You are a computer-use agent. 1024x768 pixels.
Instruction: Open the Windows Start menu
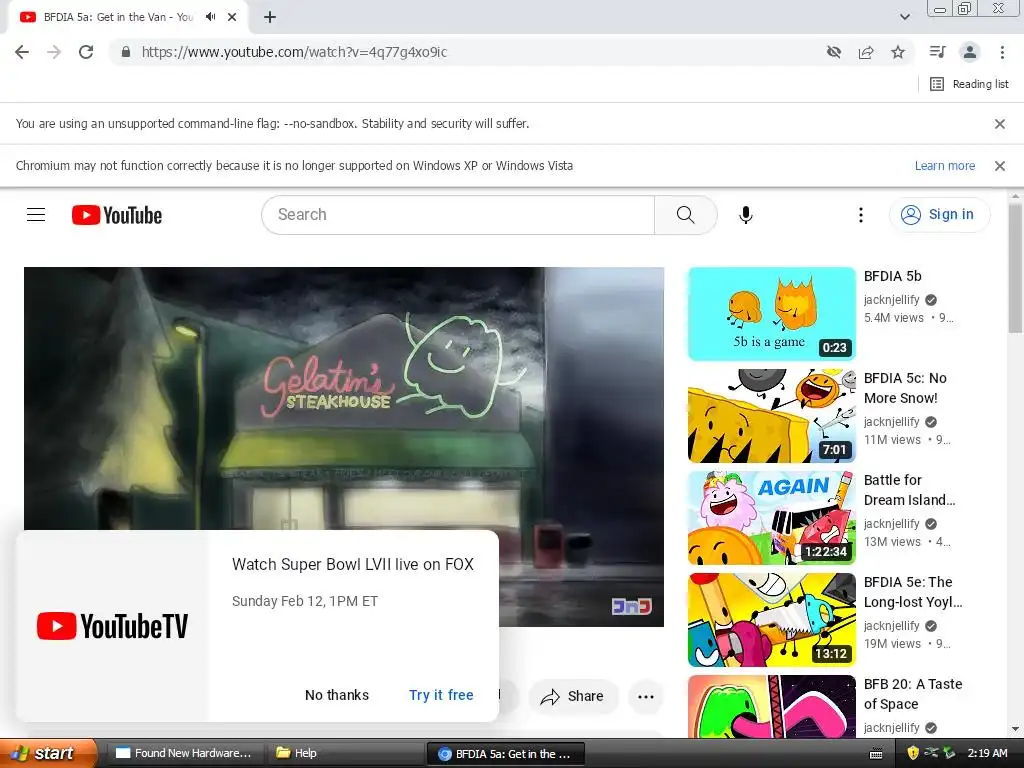click(49, 753)
